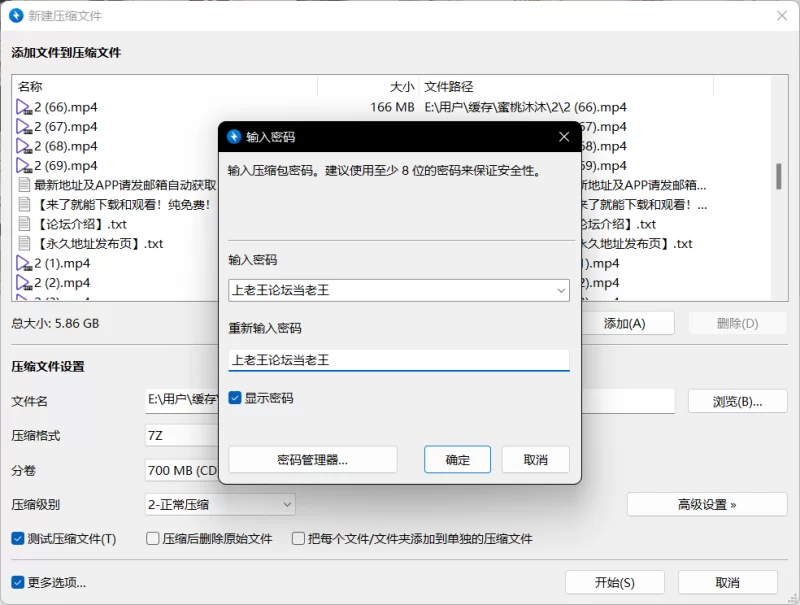The image size is (800, 605).
Task: Confirm password with the 确定 button
Action: click(457, 460)
